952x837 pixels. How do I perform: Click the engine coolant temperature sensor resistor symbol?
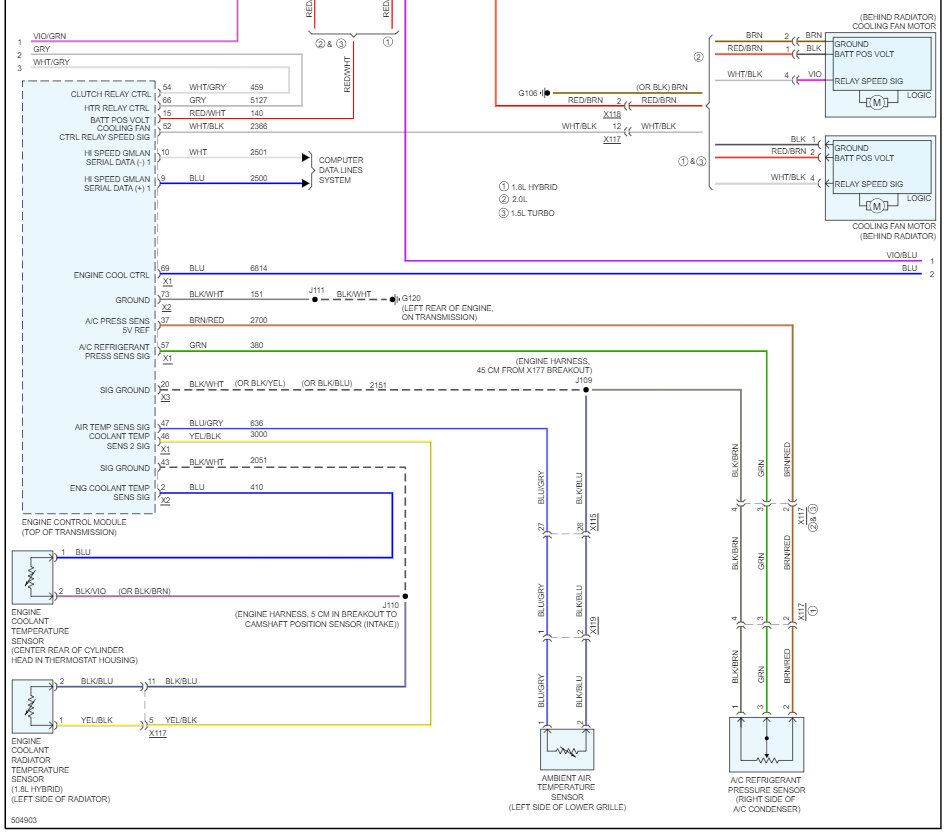(x=32, y=577)
